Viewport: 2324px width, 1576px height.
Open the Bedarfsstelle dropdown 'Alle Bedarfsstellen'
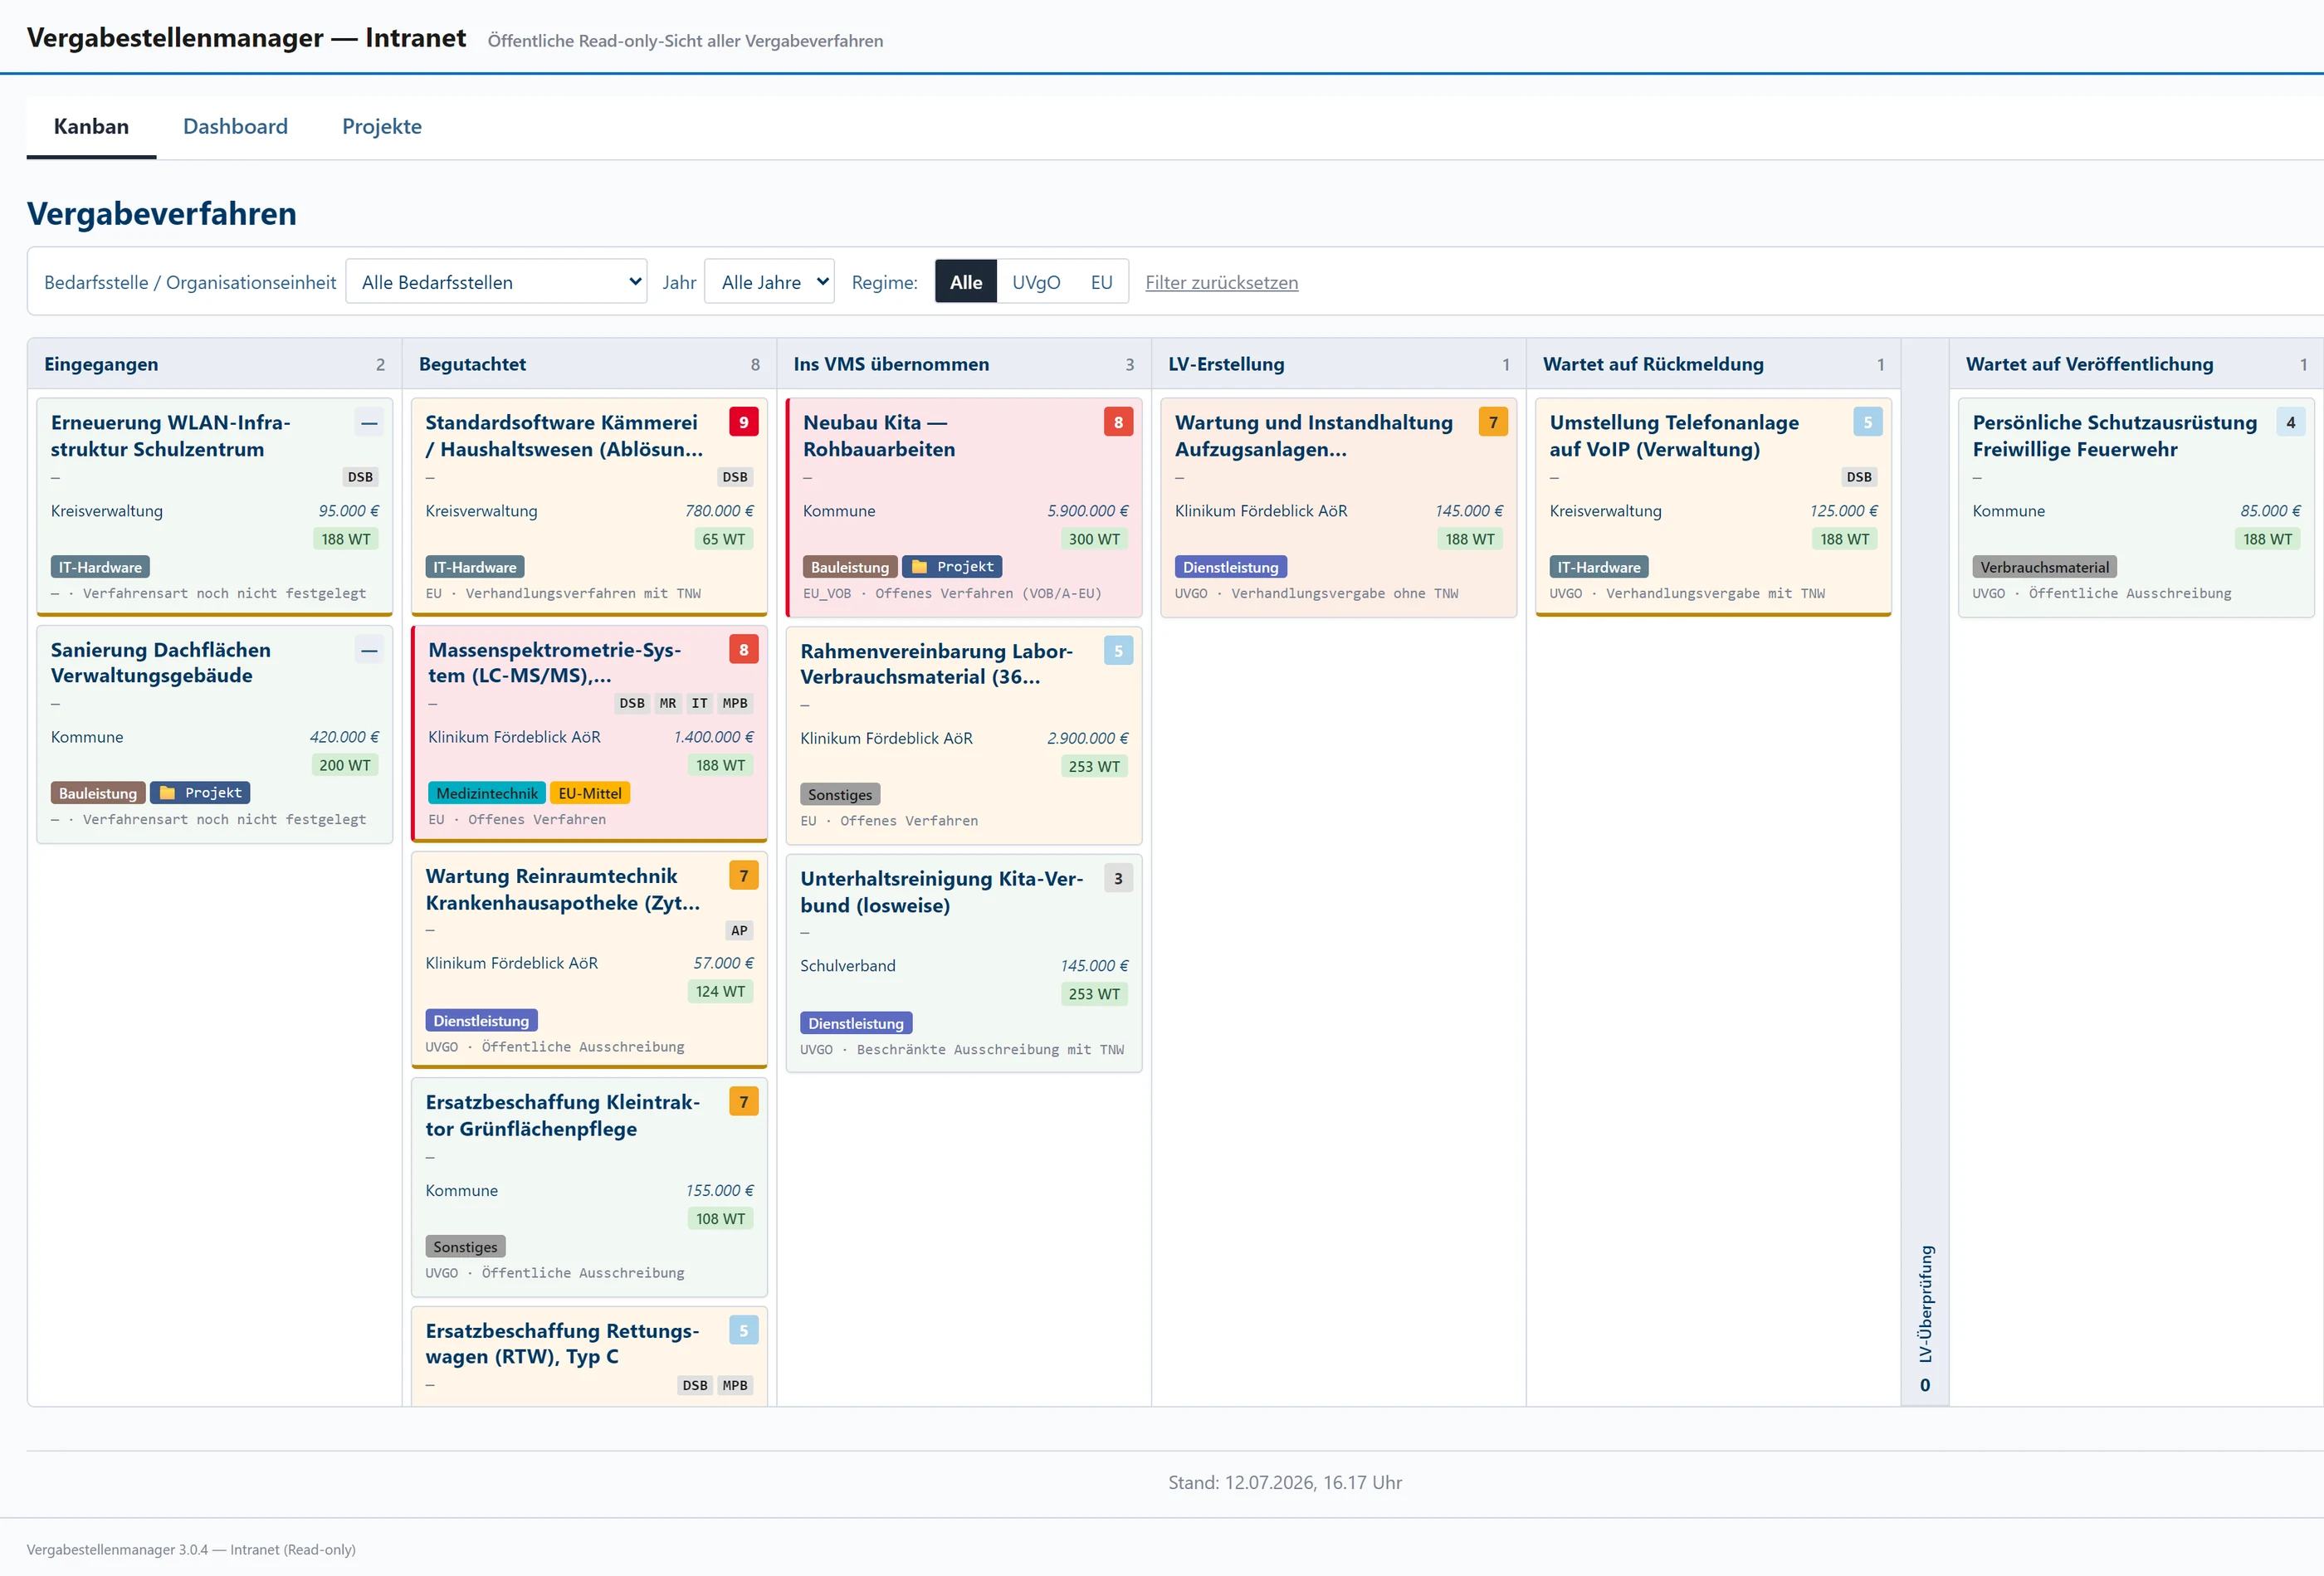[x=496, y=282]
